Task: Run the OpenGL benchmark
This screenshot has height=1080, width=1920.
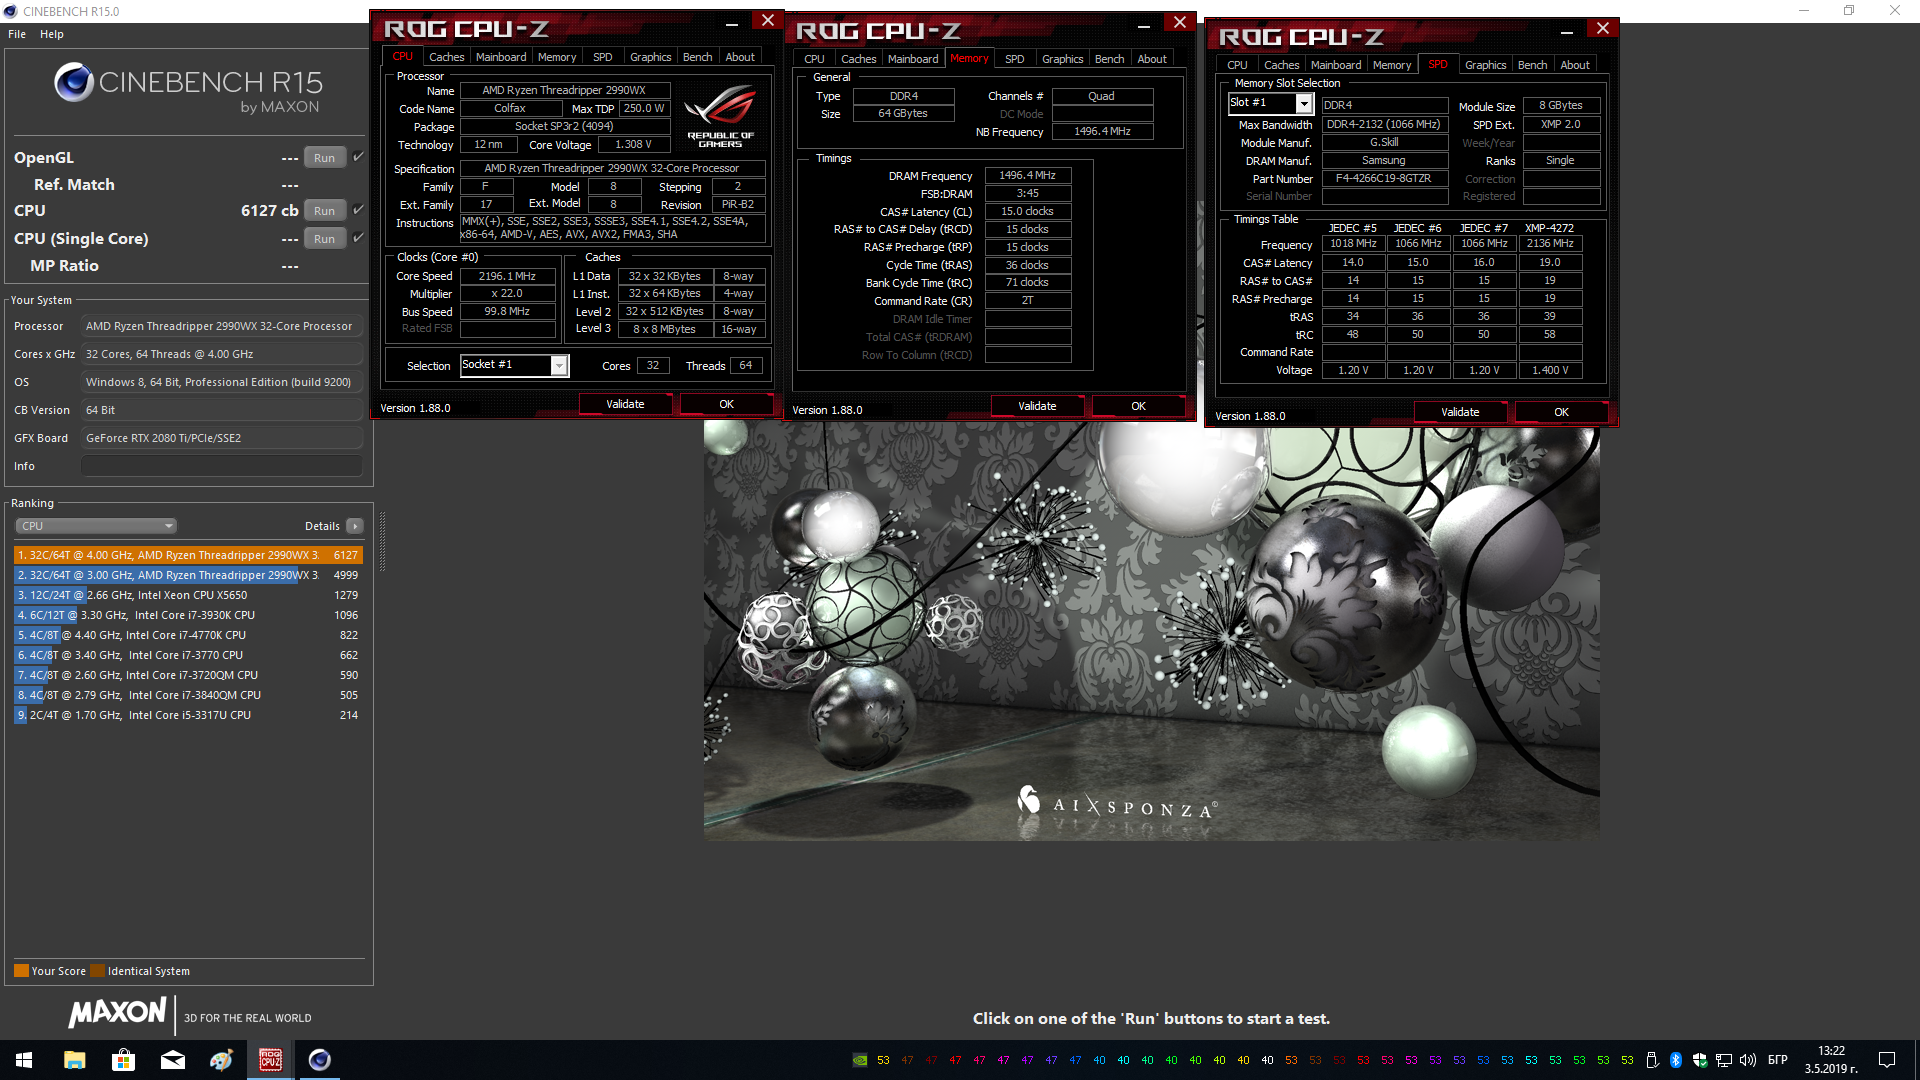Action: [324, 158]
